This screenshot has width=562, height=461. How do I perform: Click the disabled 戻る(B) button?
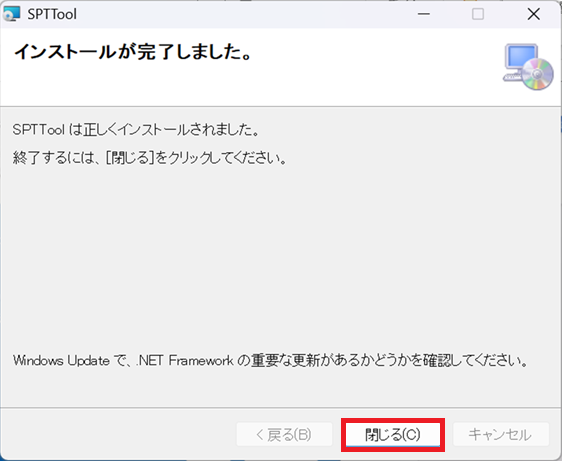click(284, 434)
